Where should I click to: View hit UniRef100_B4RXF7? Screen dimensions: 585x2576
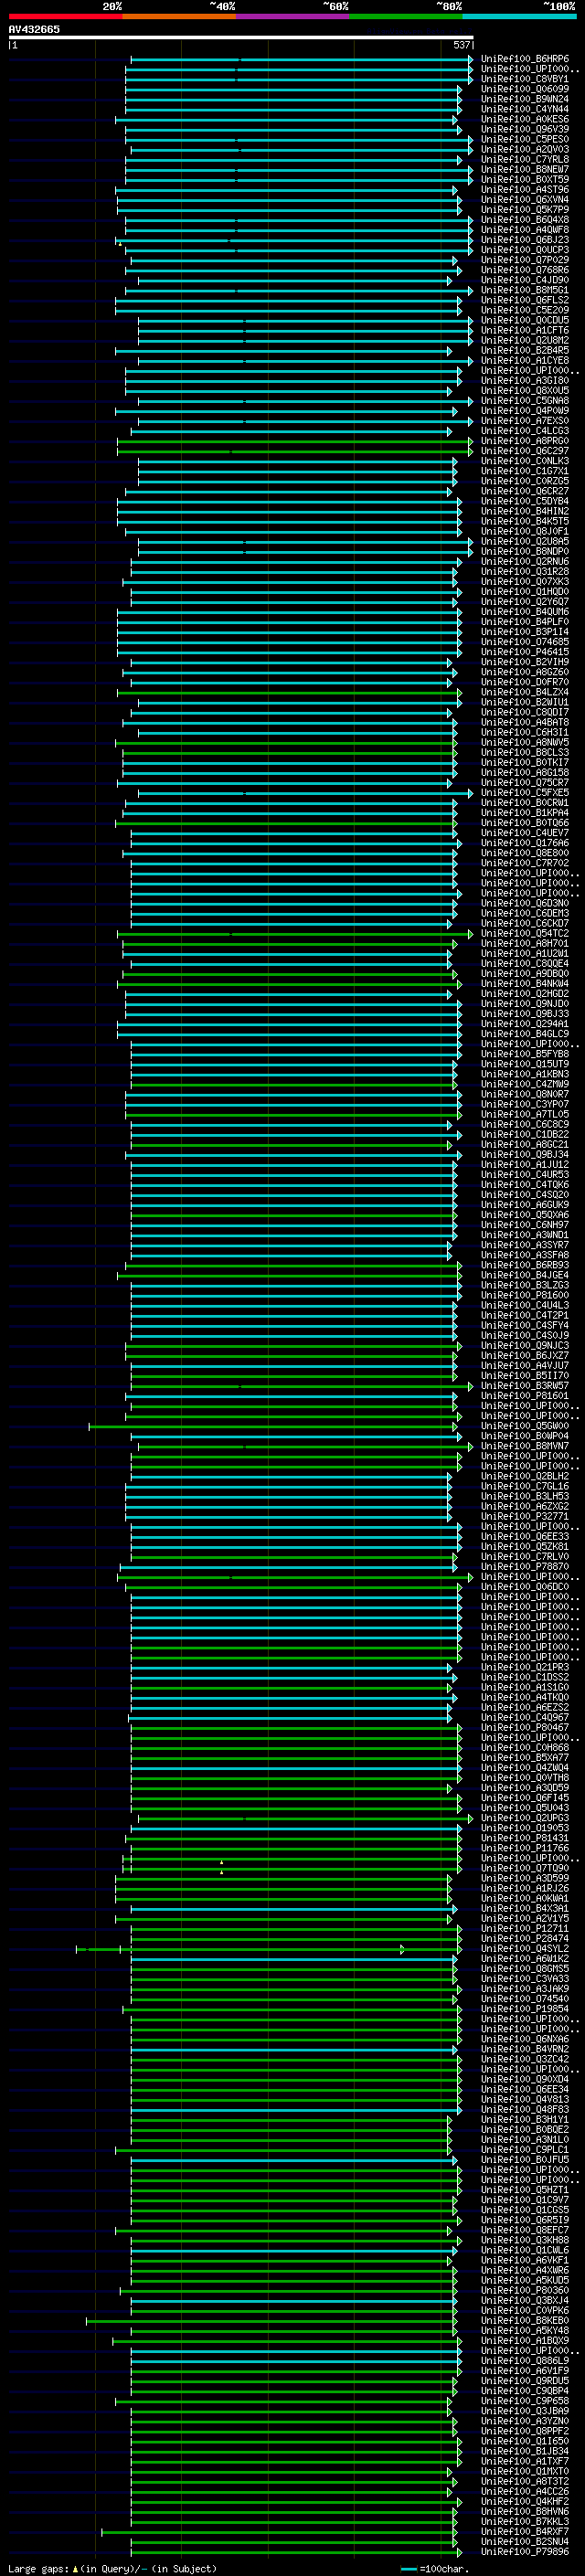point(525,2531)
